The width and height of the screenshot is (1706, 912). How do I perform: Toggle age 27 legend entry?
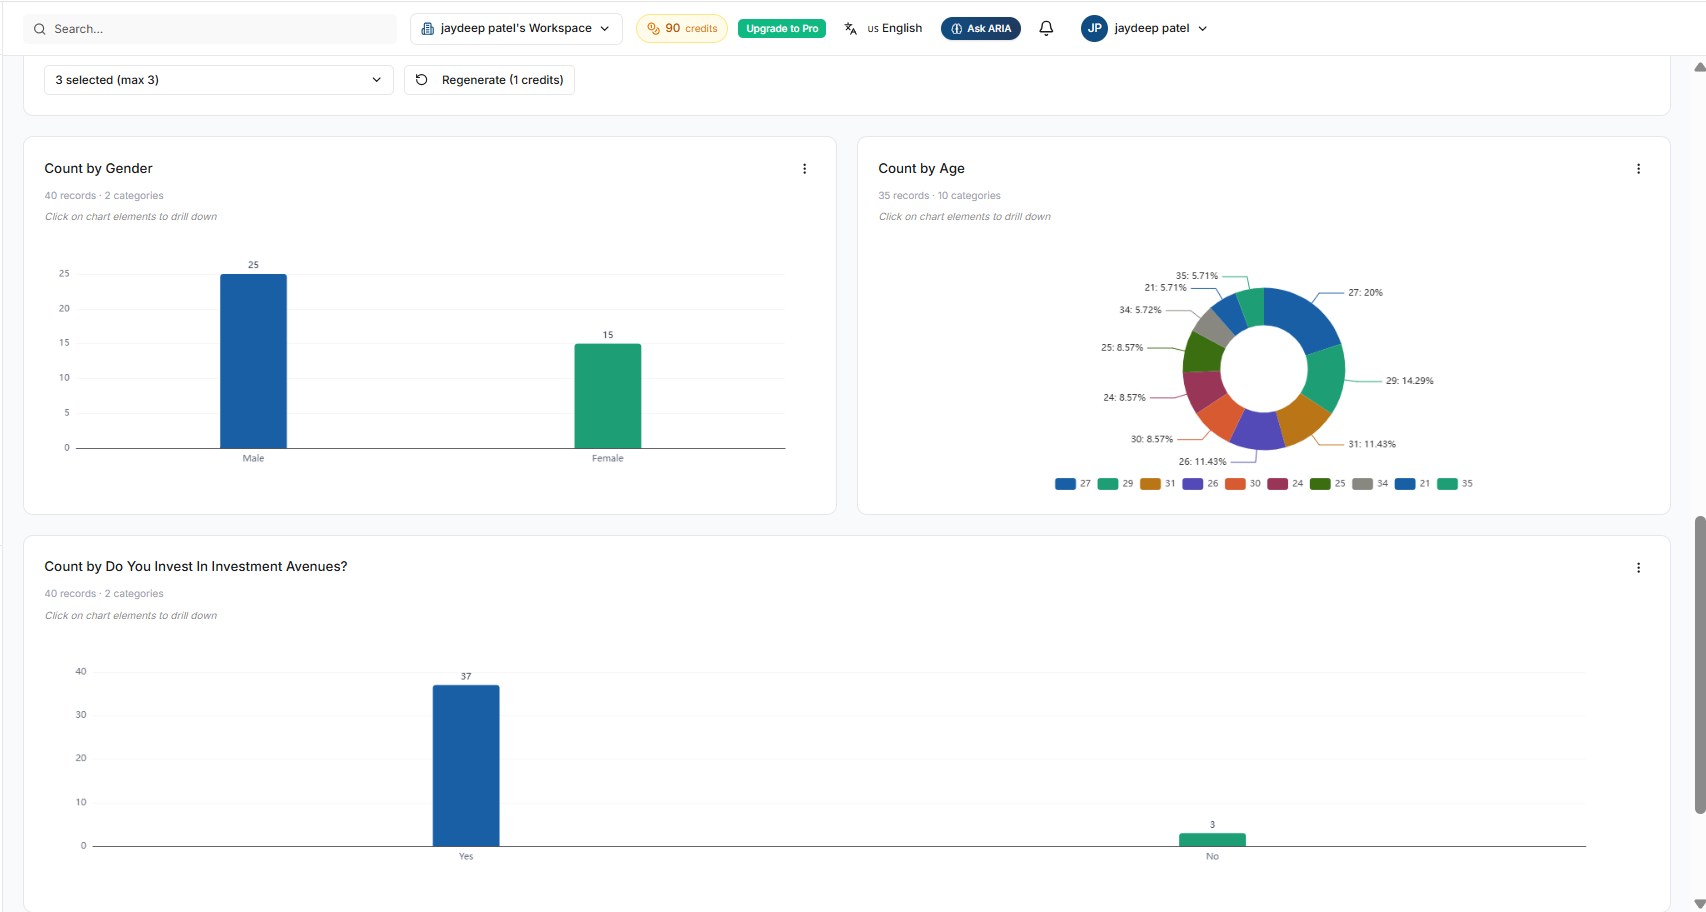coord(1073,484)
